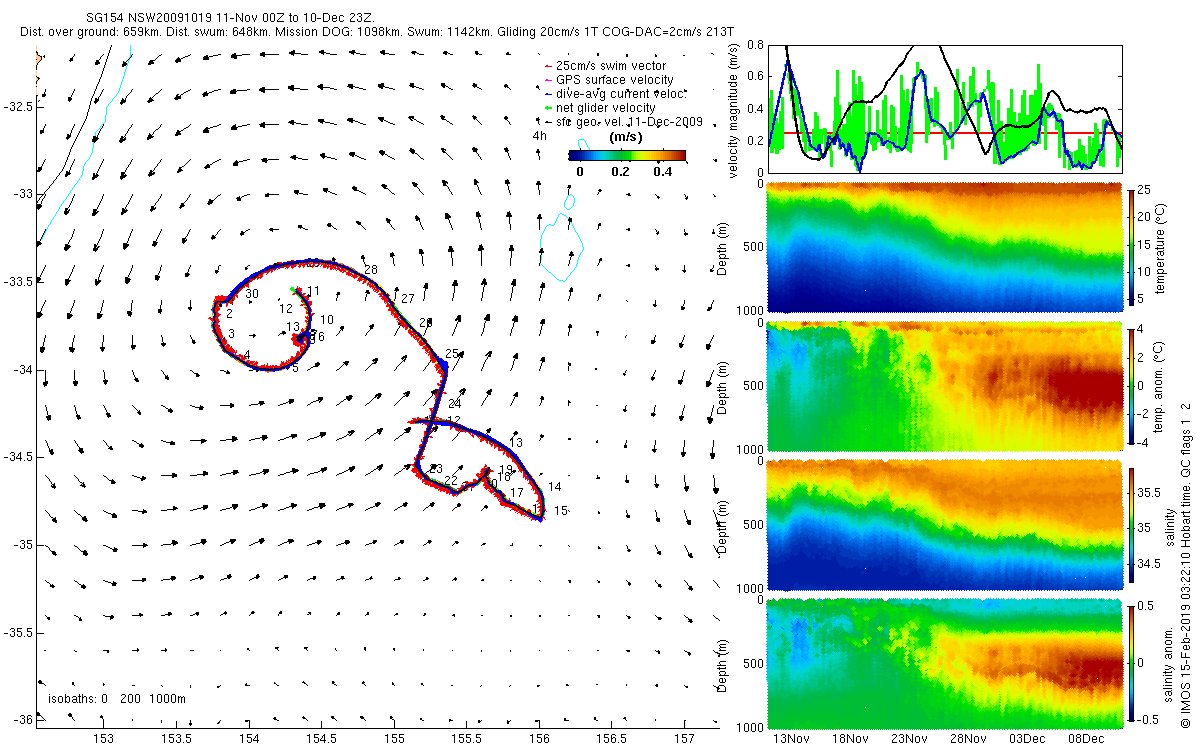Click day label '24' on glider track
The height and width of the screenshot is (750, 1200).
pyautogui.click(x=455, y=403)
